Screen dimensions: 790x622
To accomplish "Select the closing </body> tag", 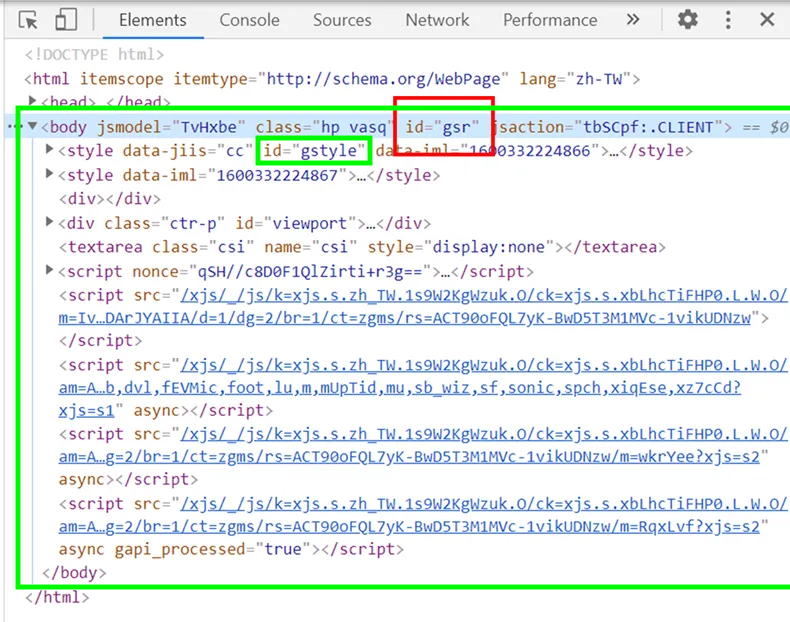I will [74, 573].
